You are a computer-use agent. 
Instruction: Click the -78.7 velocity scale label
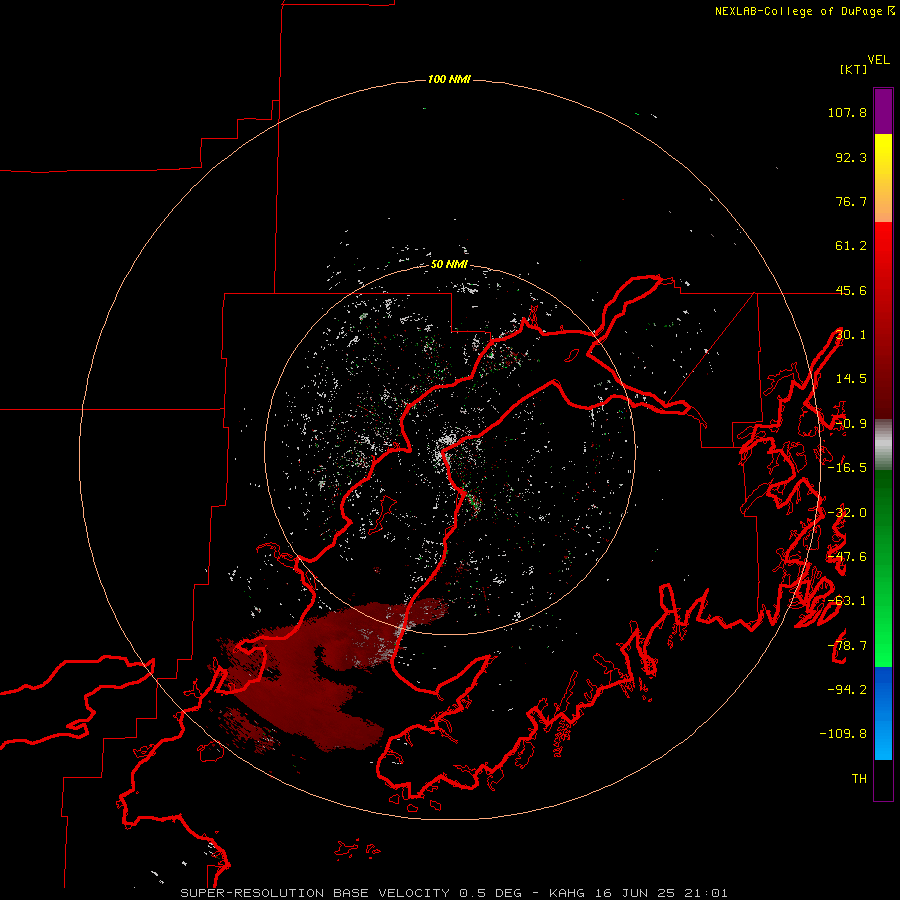pyautogui.click(x=847, y=646)
